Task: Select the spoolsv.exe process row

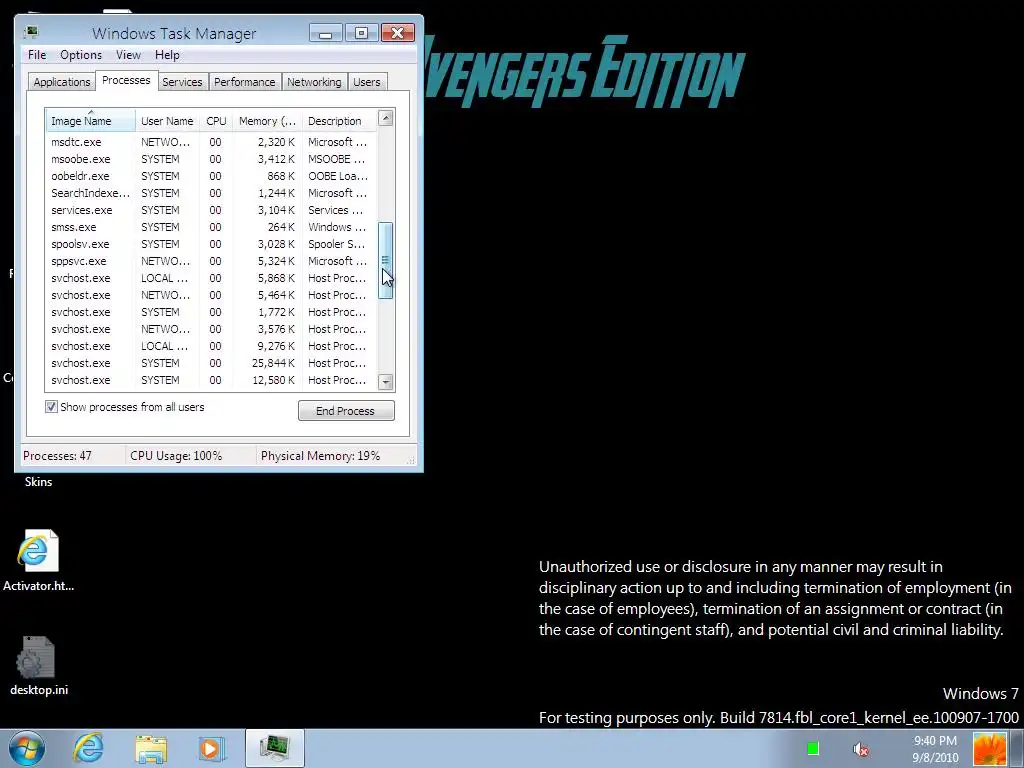Action: pyautogui.click(x=211, y=244)
